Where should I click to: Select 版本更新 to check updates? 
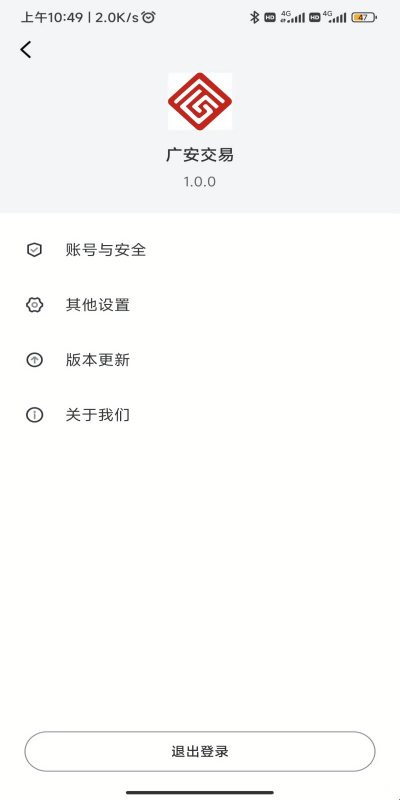pos(200,360)
